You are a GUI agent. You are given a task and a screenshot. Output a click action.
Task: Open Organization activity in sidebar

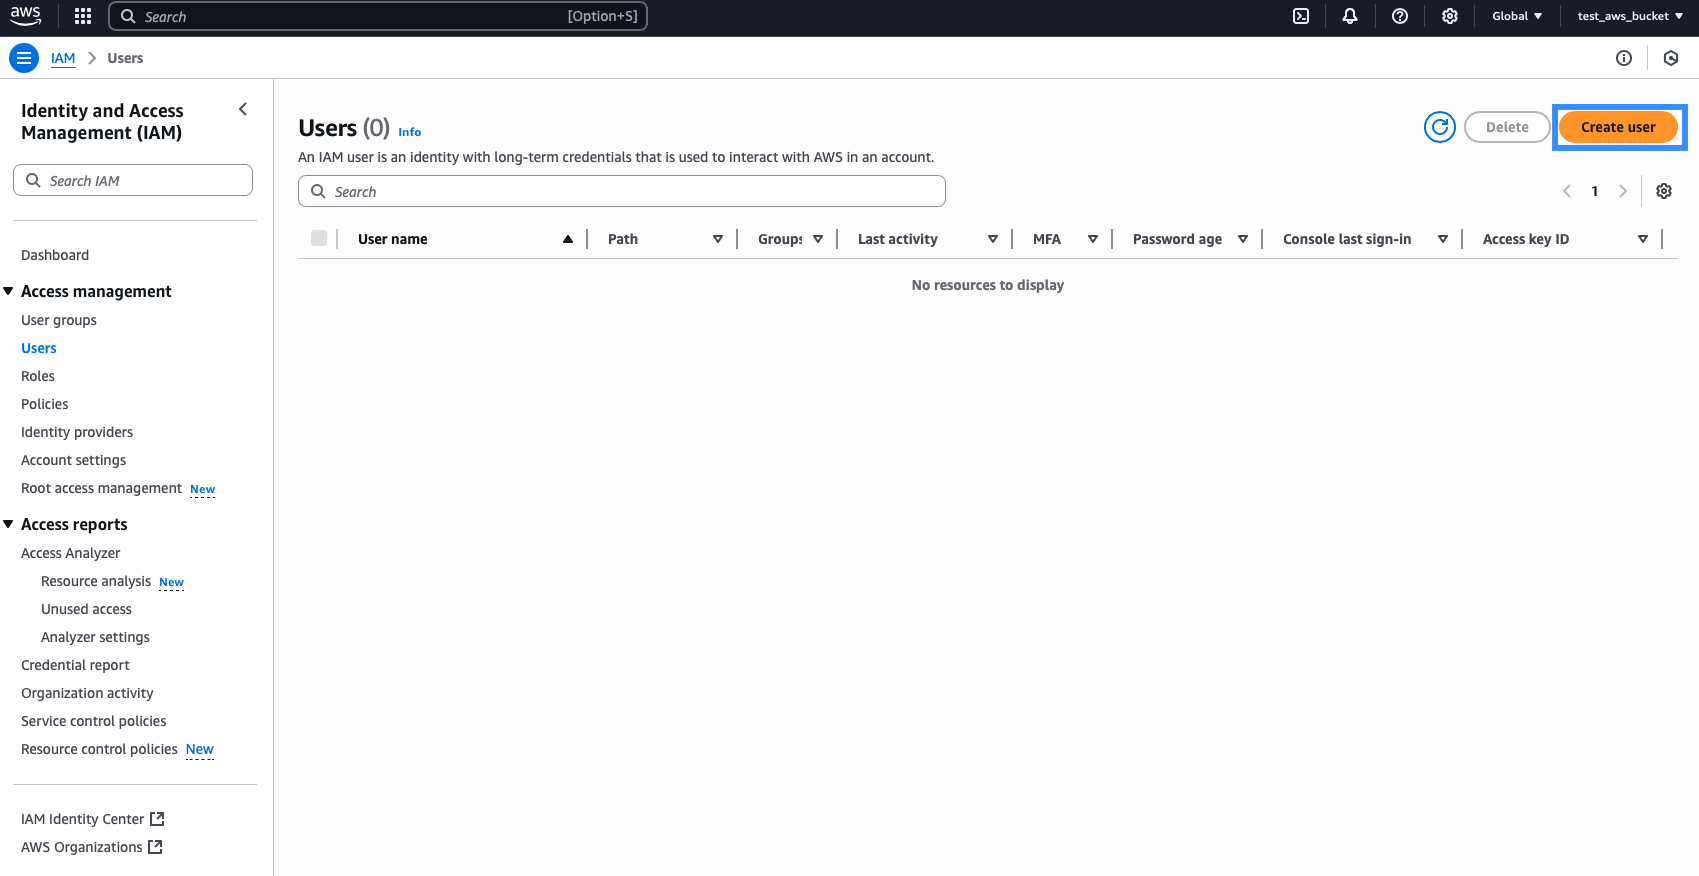[87, 693]
